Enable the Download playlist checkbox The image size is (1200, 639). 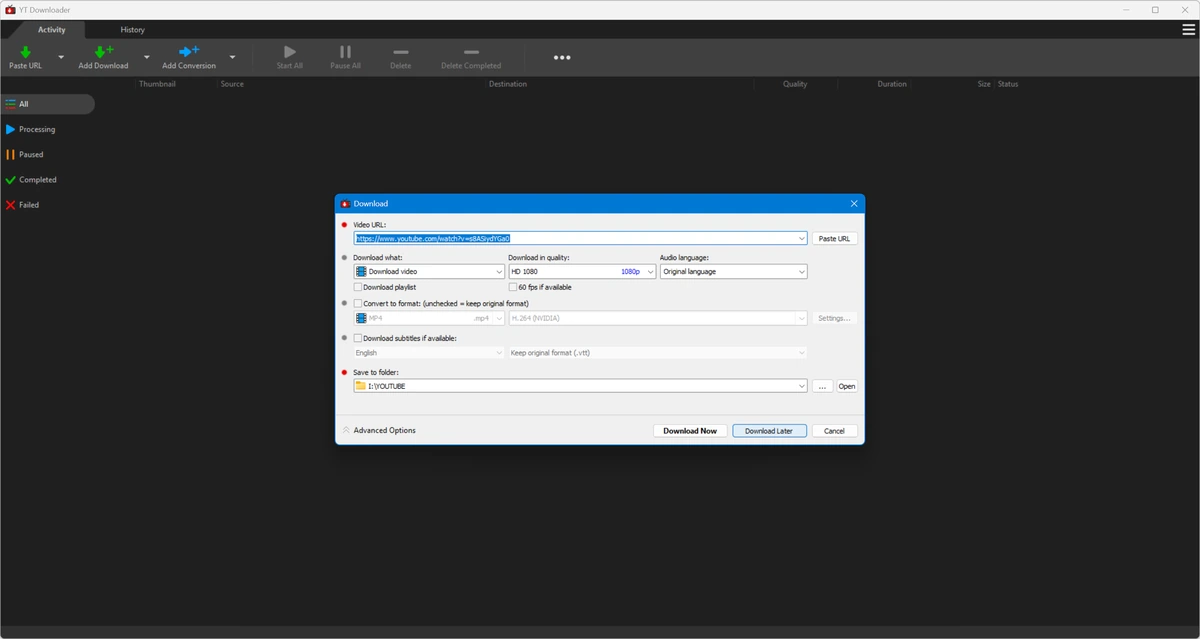coord(358,287)
